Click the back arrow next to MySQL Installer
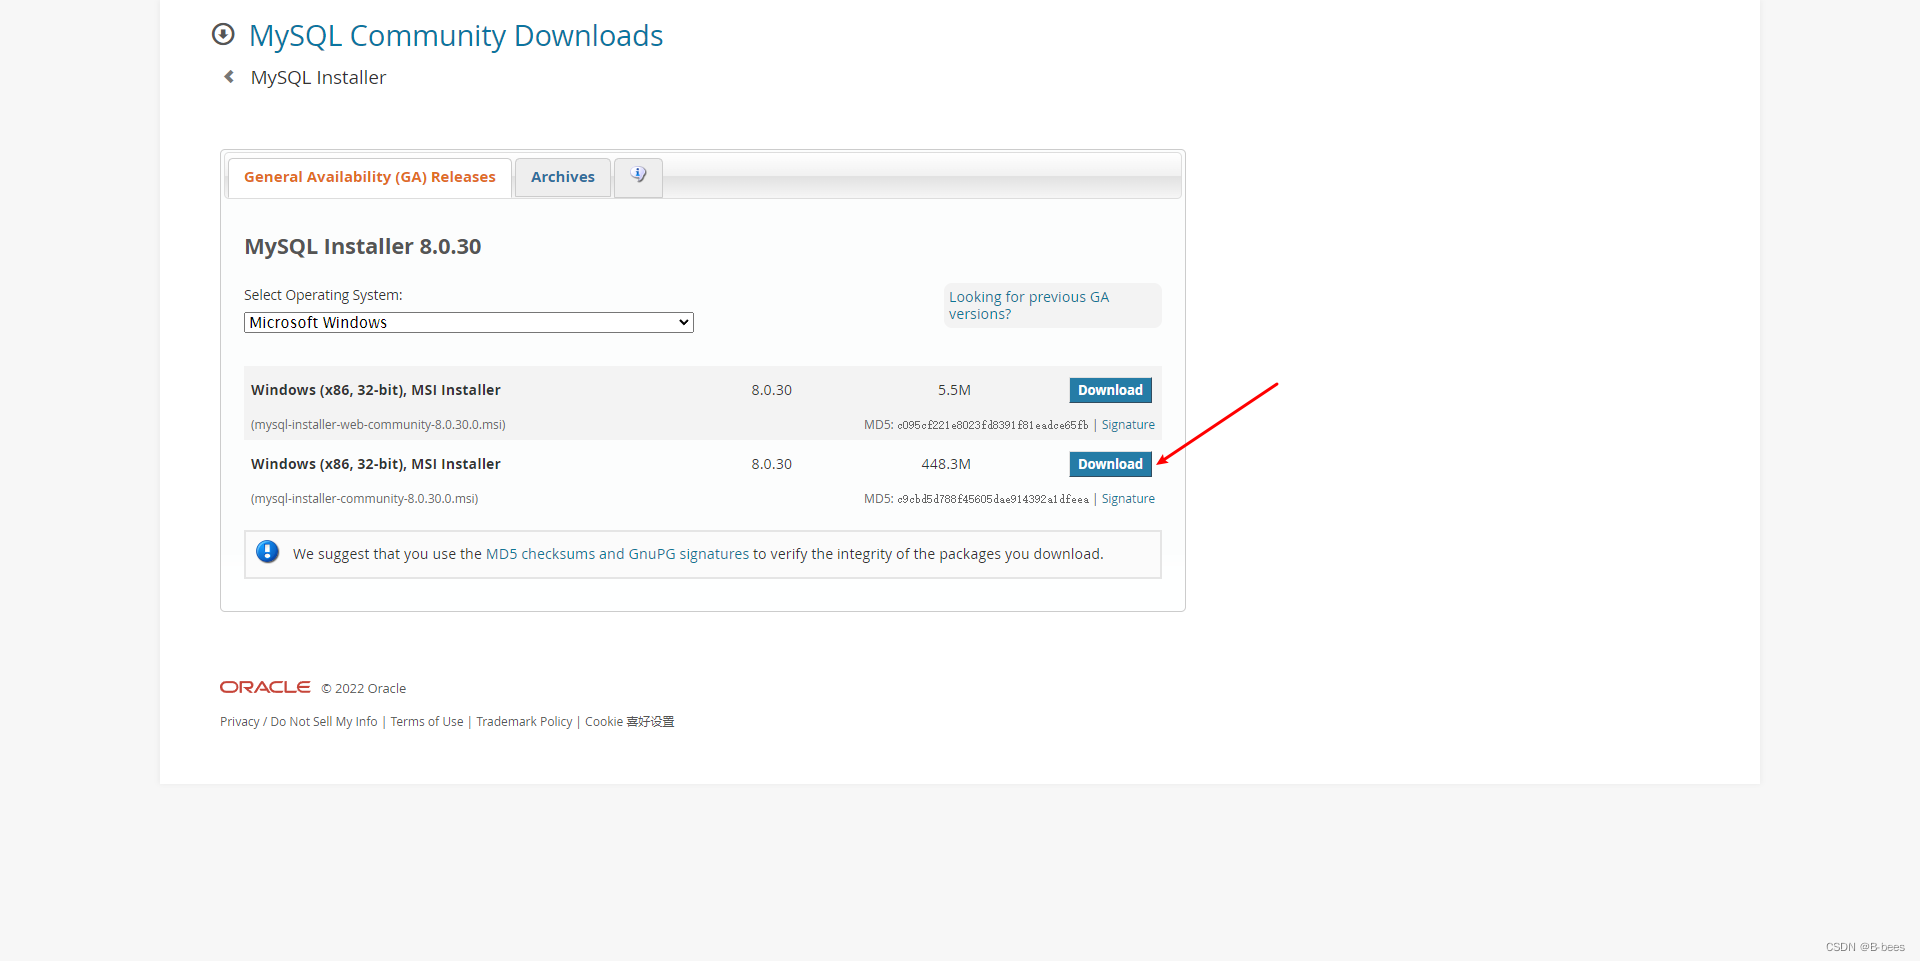The image size is (1920, 961). (x=229, y=77)
